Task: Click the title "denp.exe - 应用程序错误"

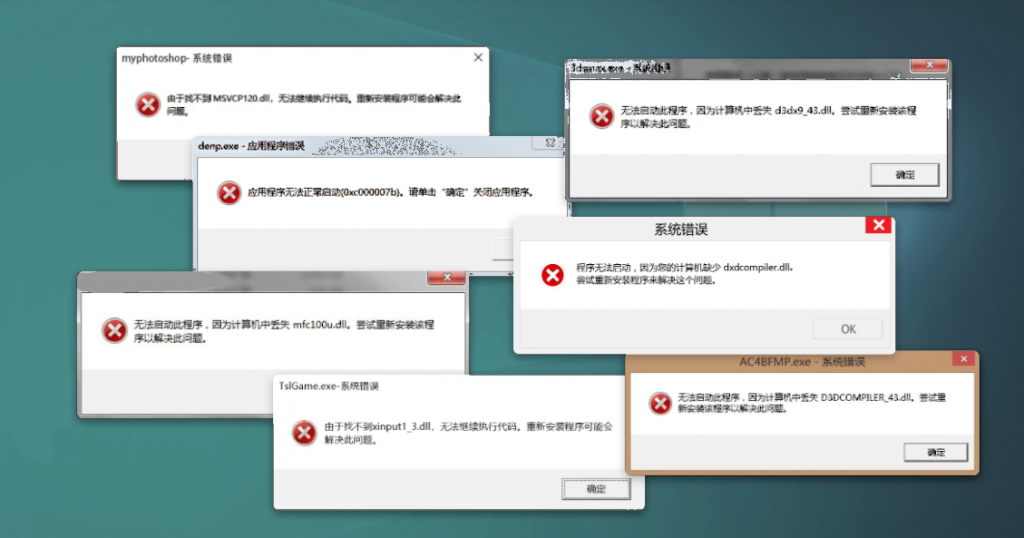Action: (251, 146)
